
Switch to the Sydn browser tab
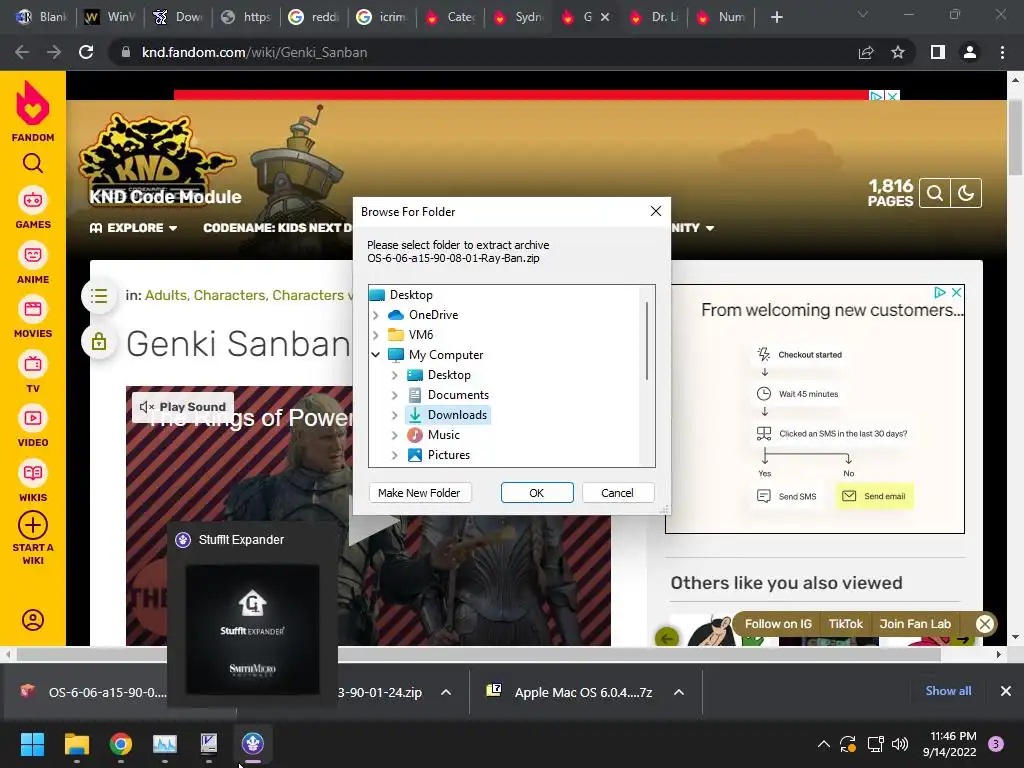click(519, 17)
